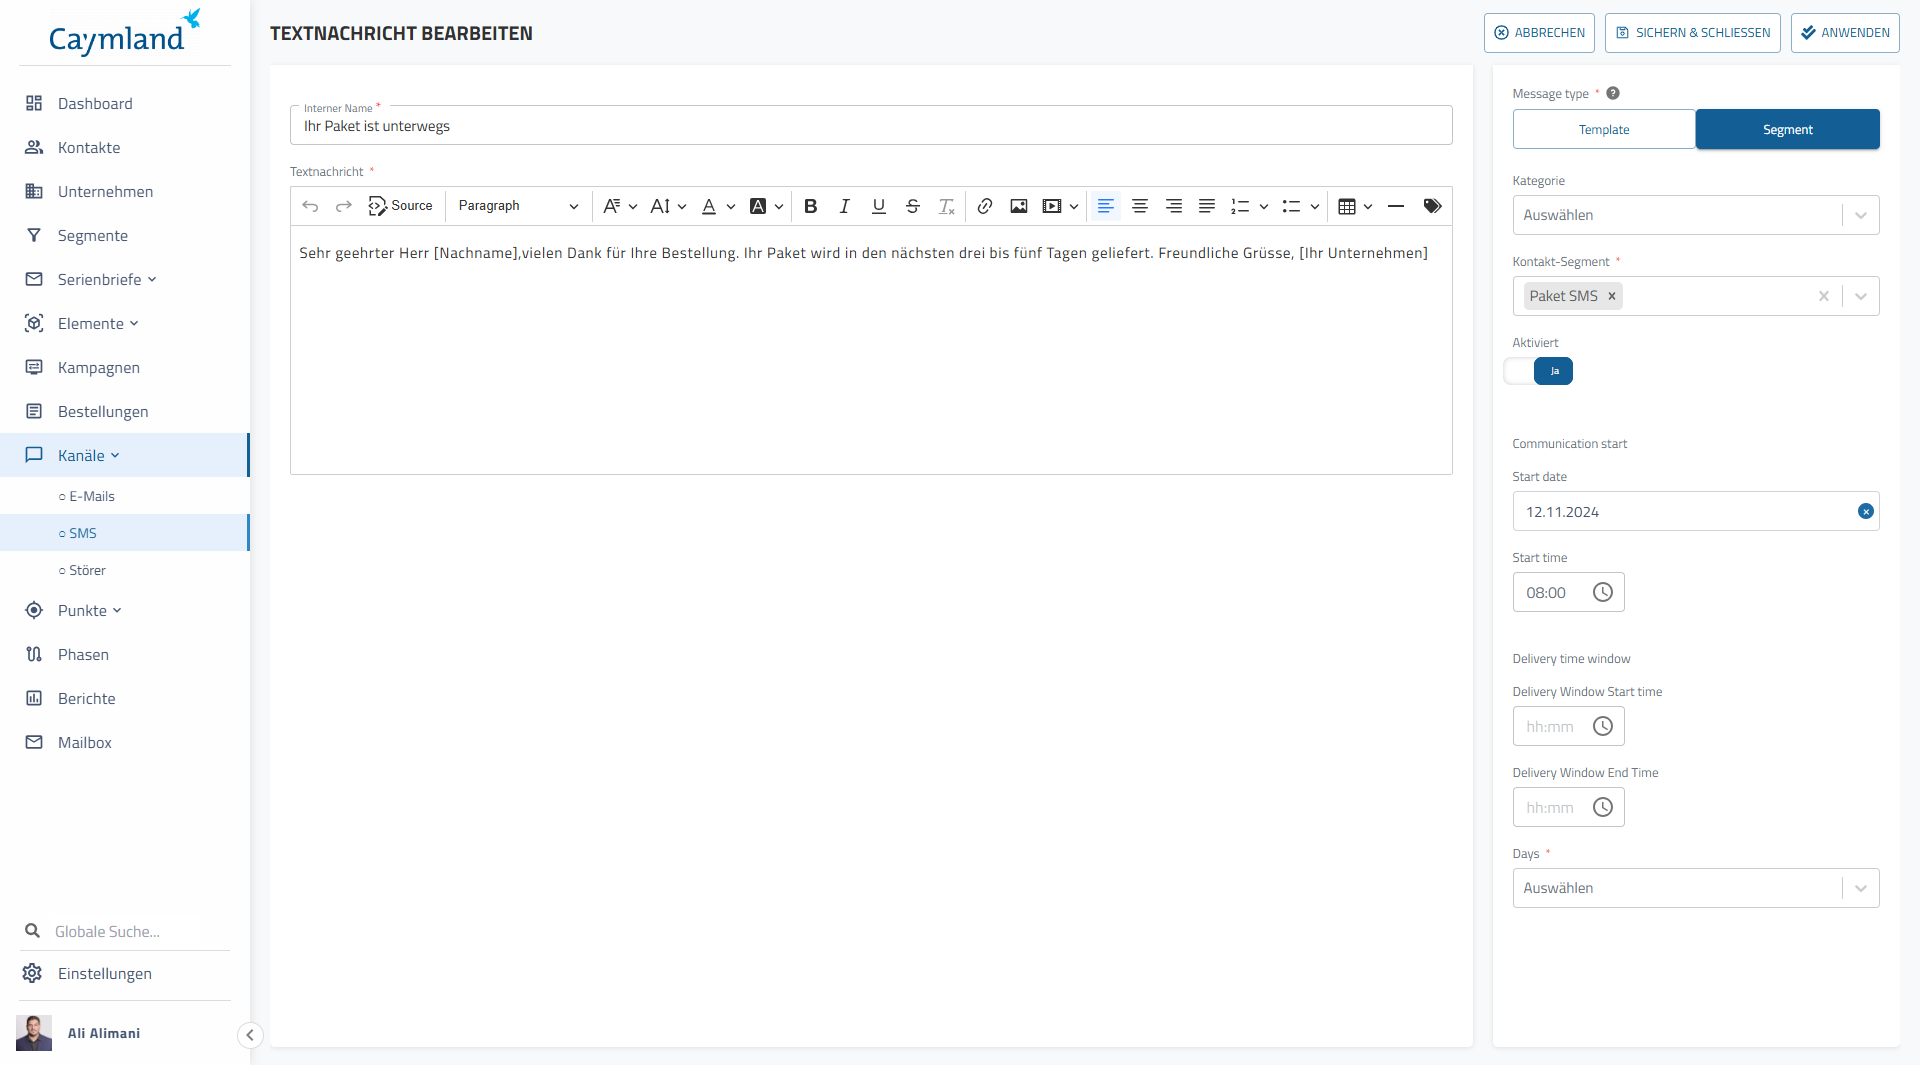Screen dimensions: 1920x1065
Task: Select Segment message type
Action: coord(1787,130)
